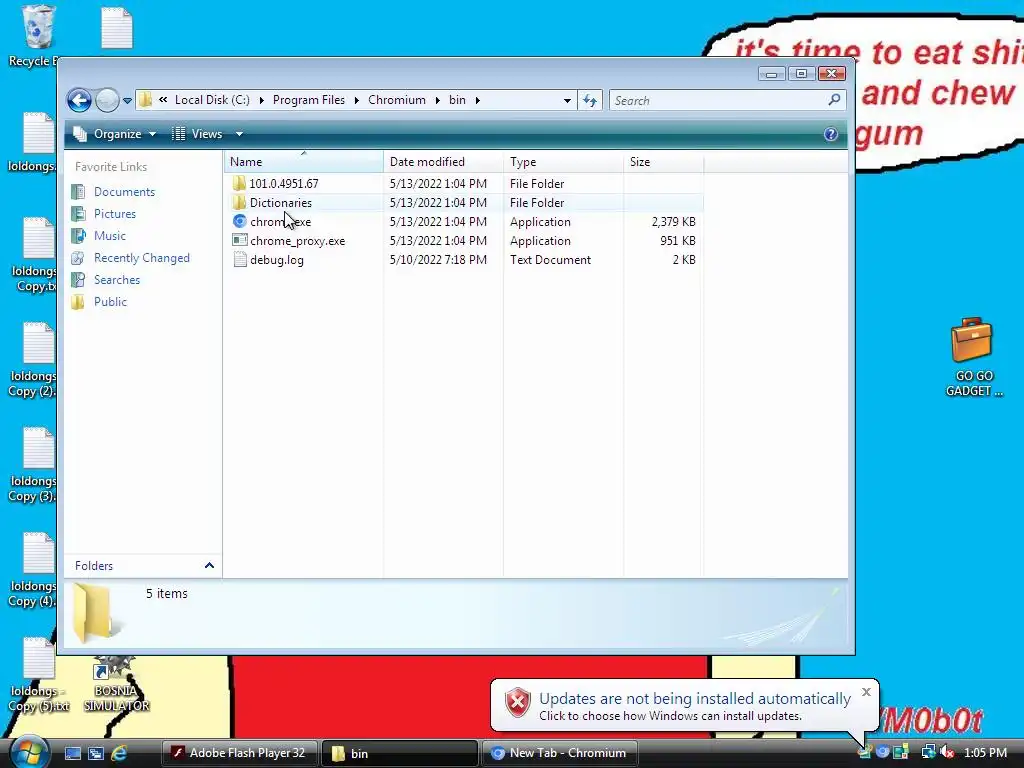Image resolution: width=1024 pixels, height=768 pixels.
Task: Click the search magnifier icon
Action: [834, 100]
